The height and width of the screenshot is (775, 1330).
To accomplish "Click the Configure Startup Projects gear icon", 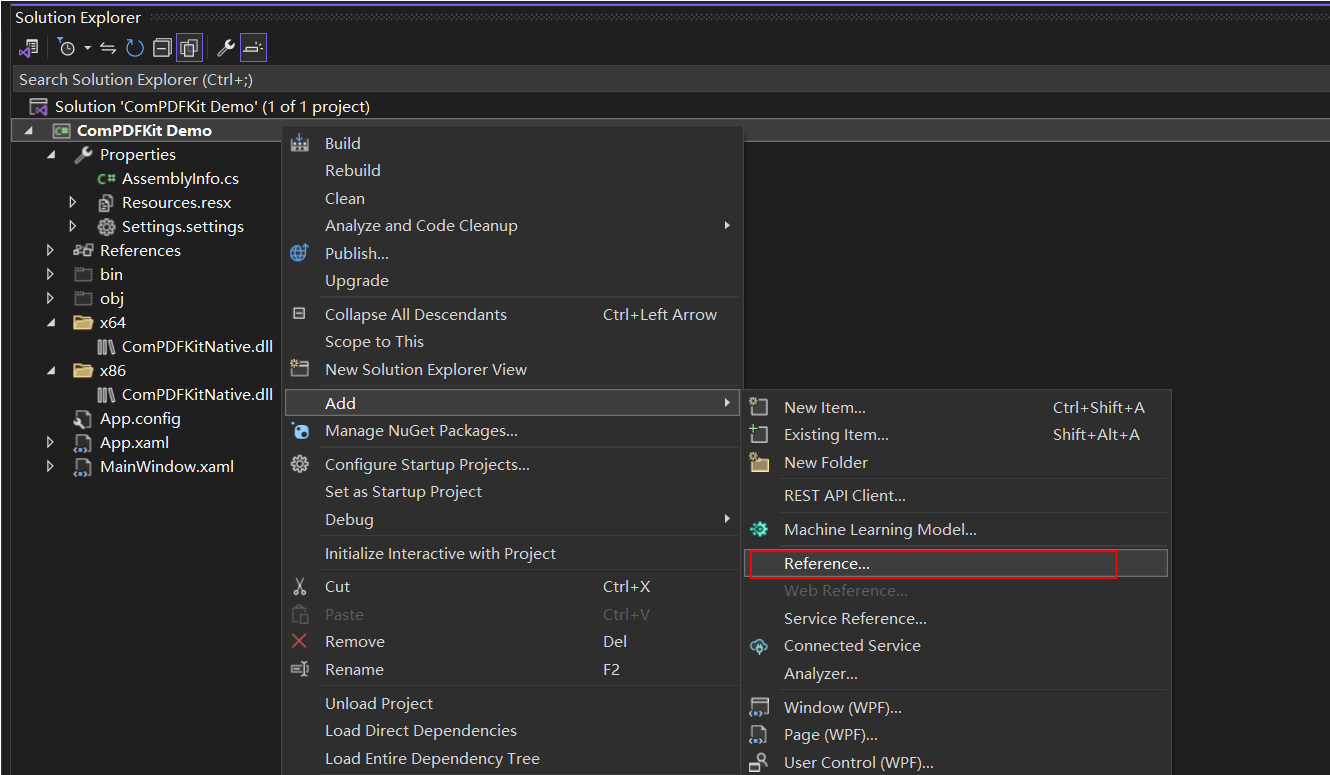I will click(x=300, y=464).
